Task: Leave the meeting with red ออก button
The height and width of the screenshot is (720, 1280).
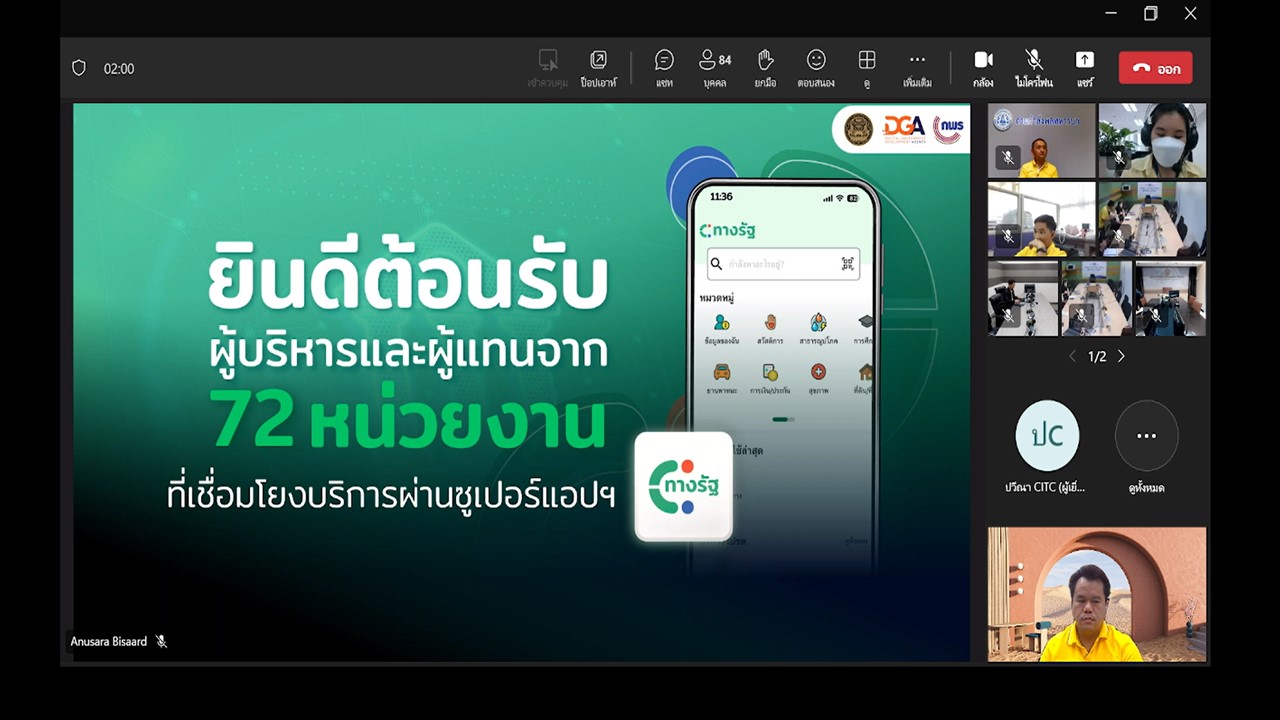Action: tap(1155, 68)
